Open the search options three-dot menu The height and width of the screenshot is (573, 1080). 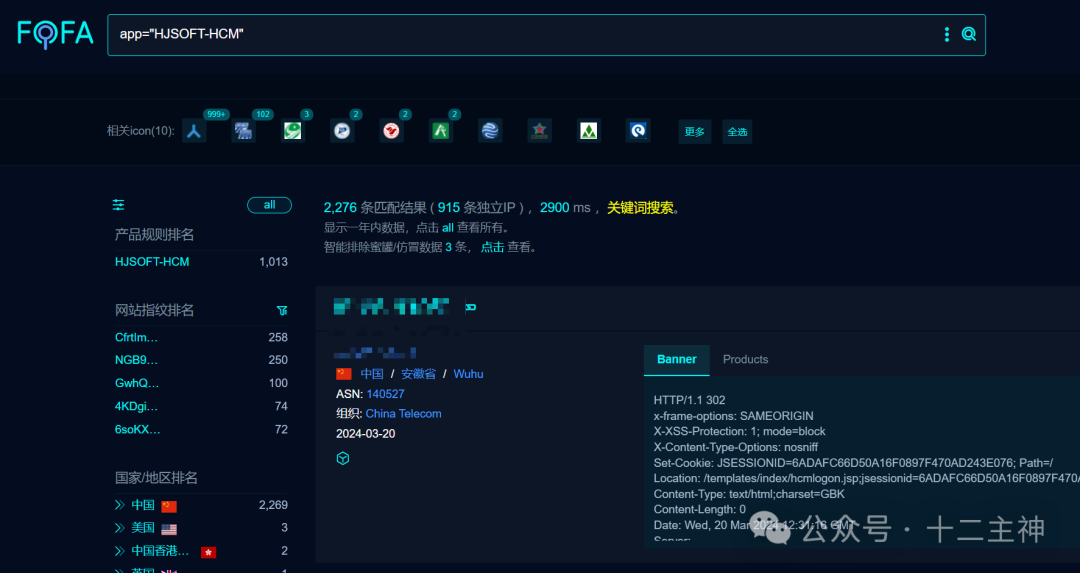click(946, 34)
